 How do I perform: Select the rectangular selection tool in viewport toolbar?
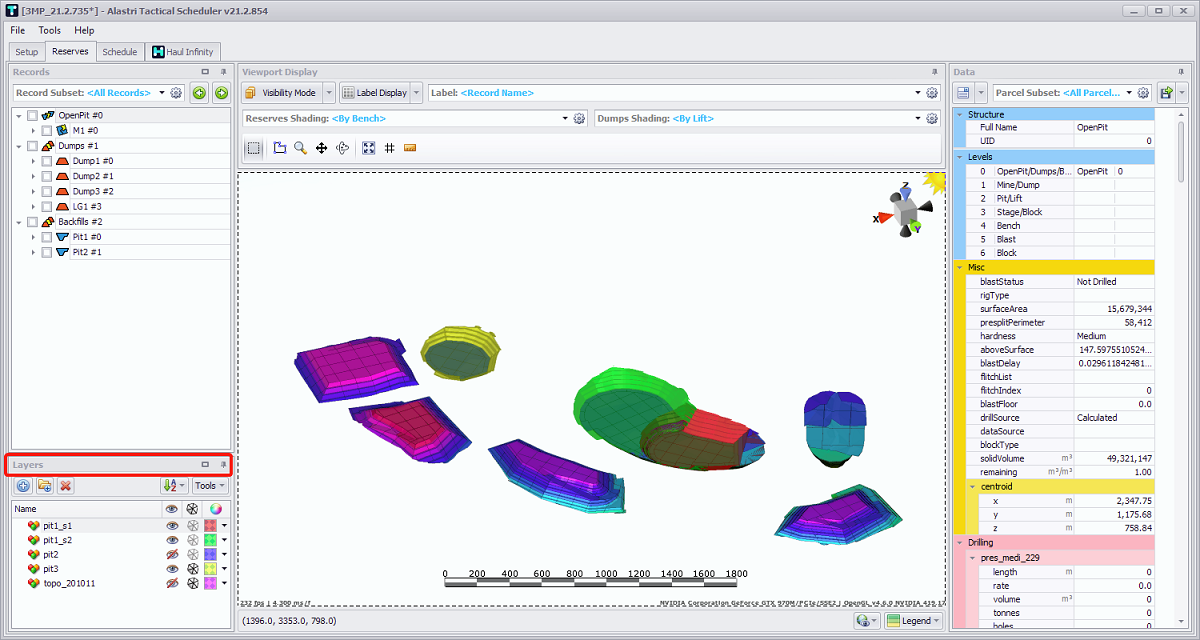(254, 148)
